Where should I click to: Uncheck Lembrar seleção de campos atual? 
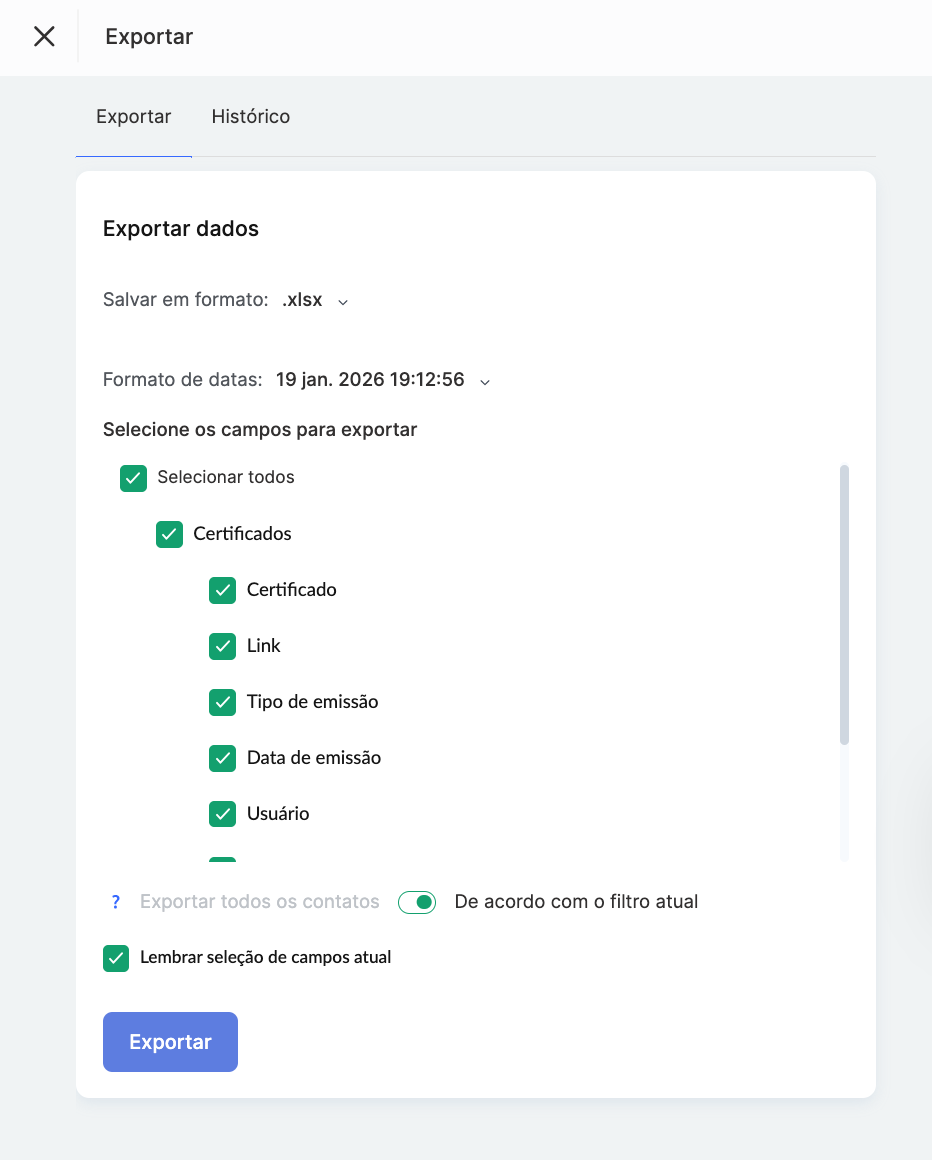tap(116, 958)
